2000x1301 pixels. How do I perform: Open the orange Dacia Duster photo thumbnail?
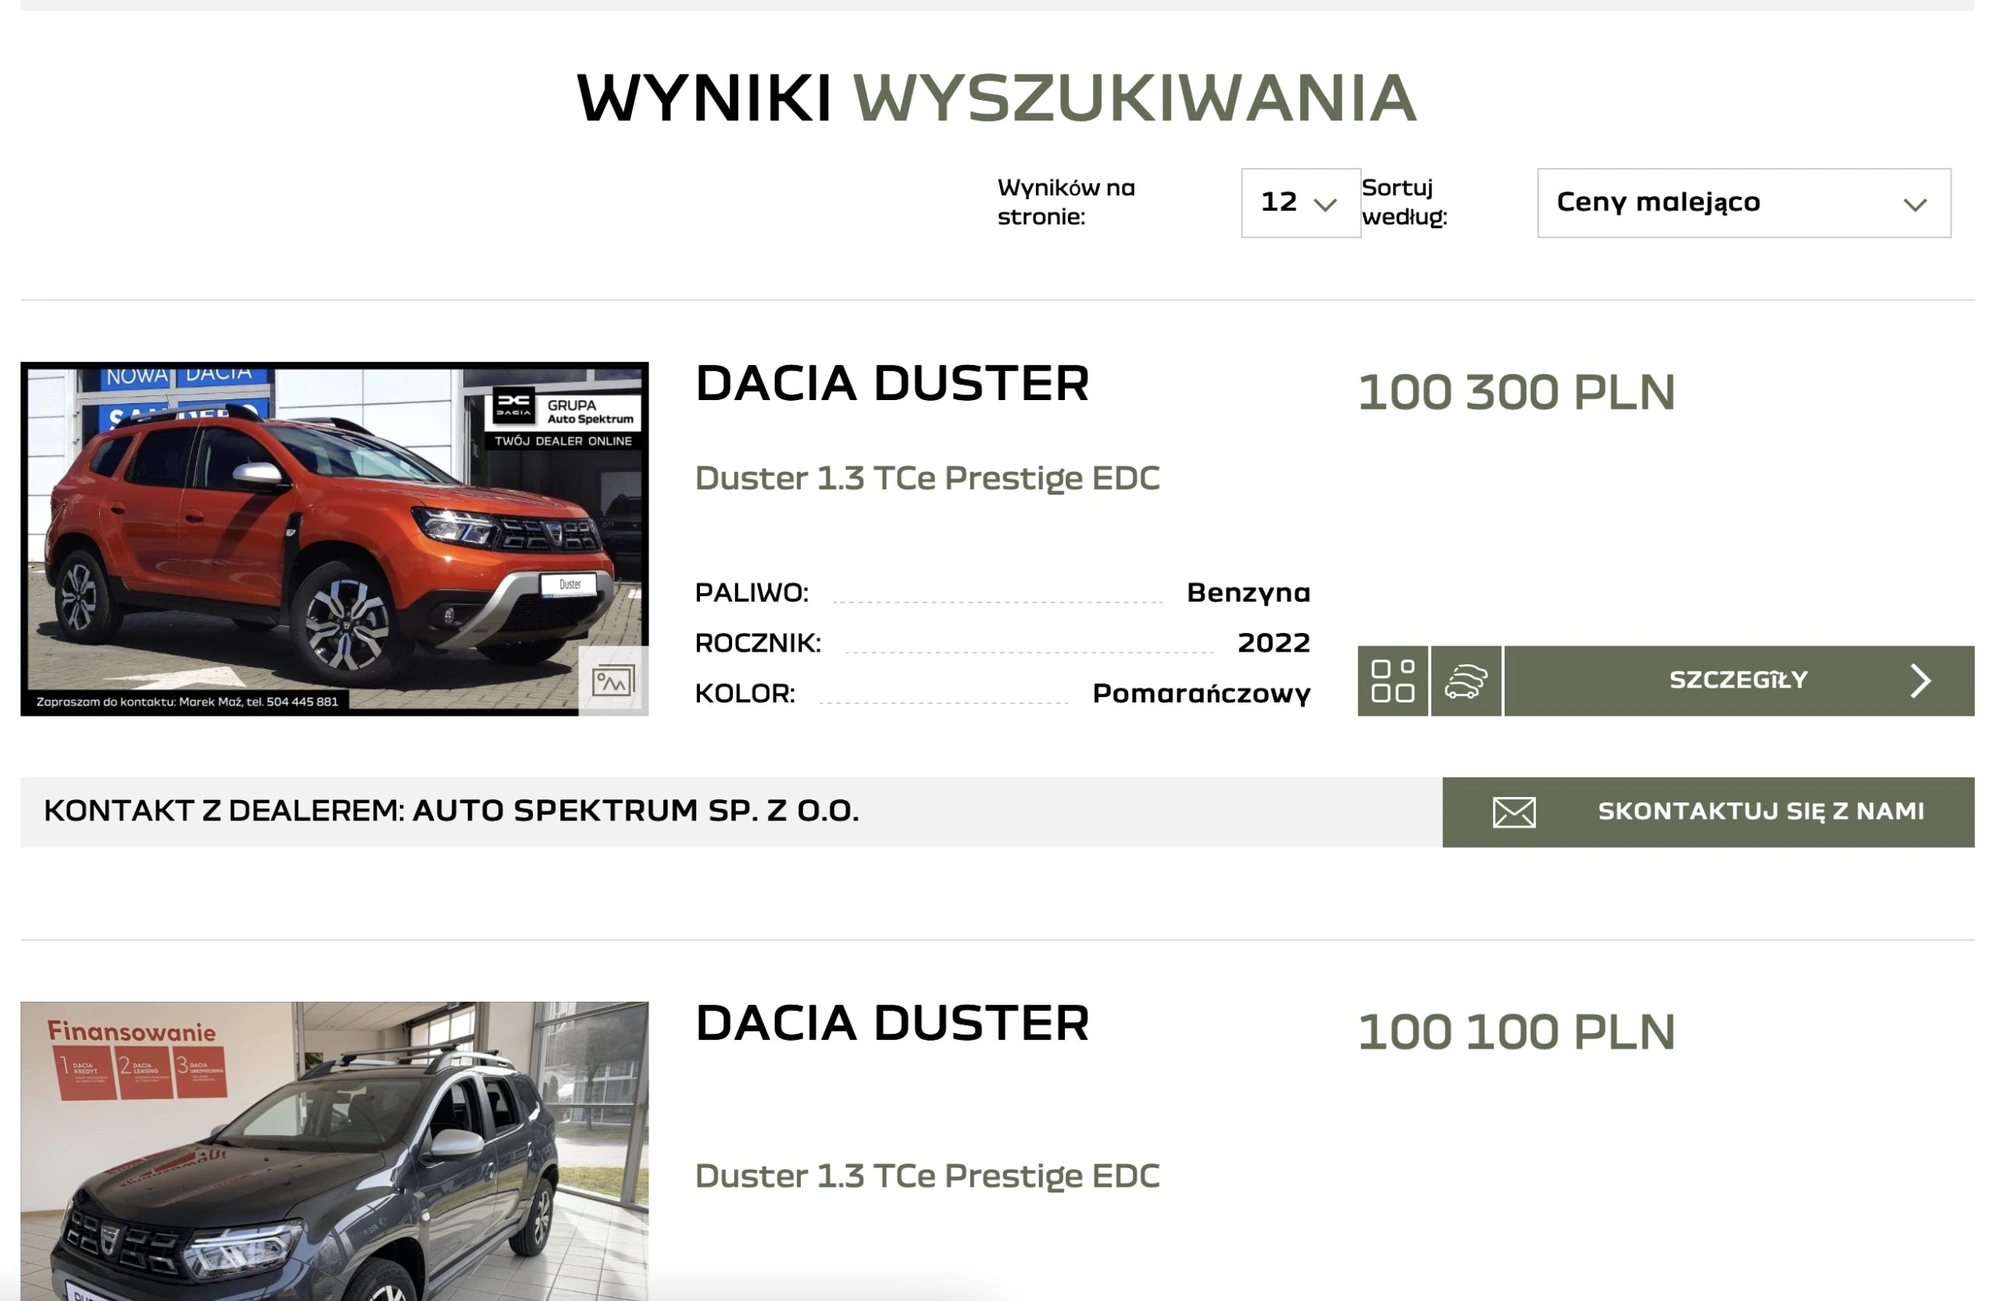click(334, 539)
